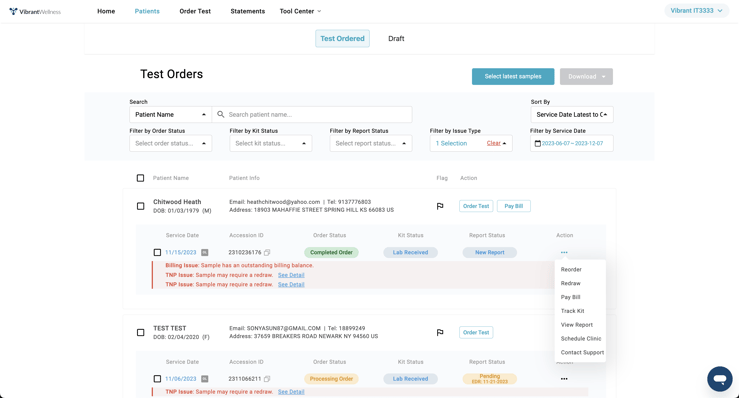Open the Download dropdown button
Screen dimensions: 739x398
pyautogui.click(x=586, y=76)
